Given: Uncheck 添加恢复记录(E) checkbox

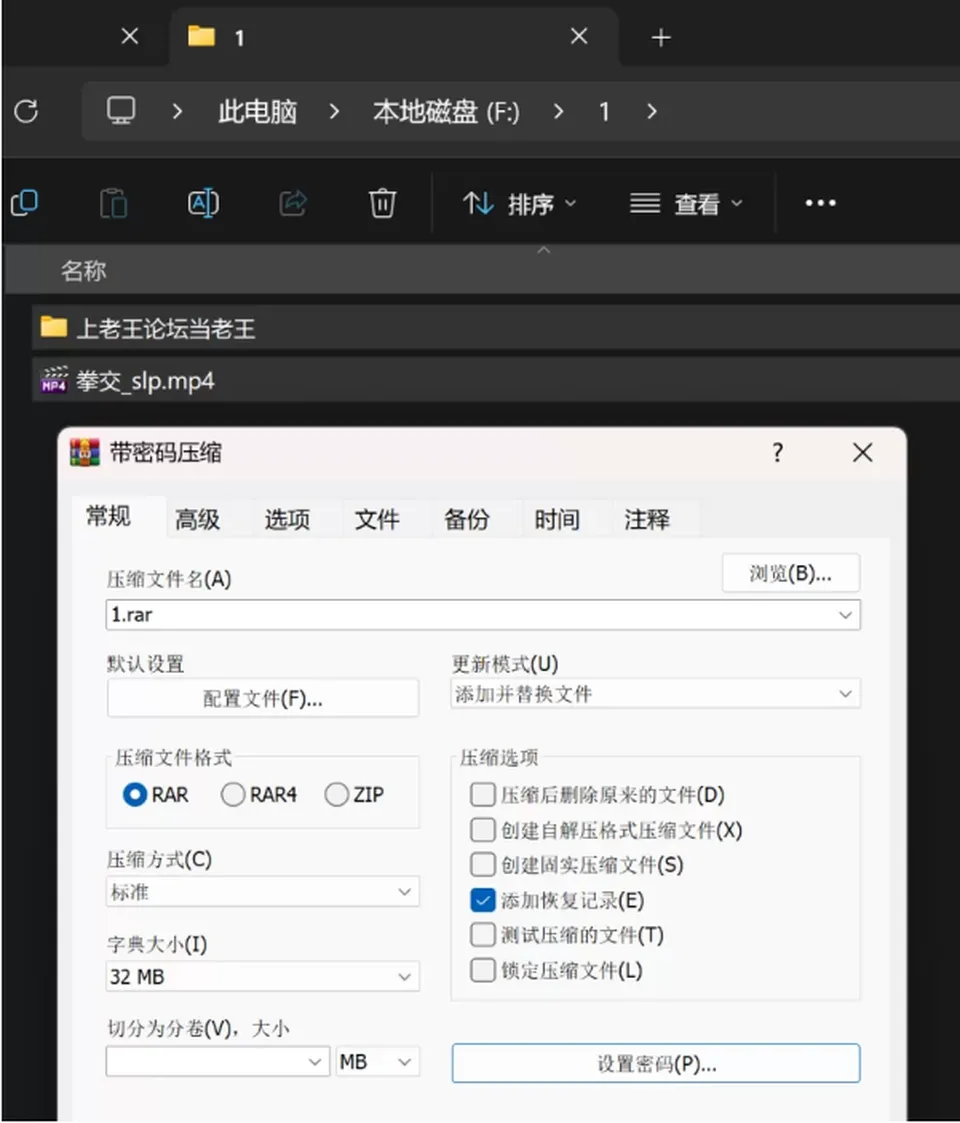Looking at the screenshot, I should 483,900.
